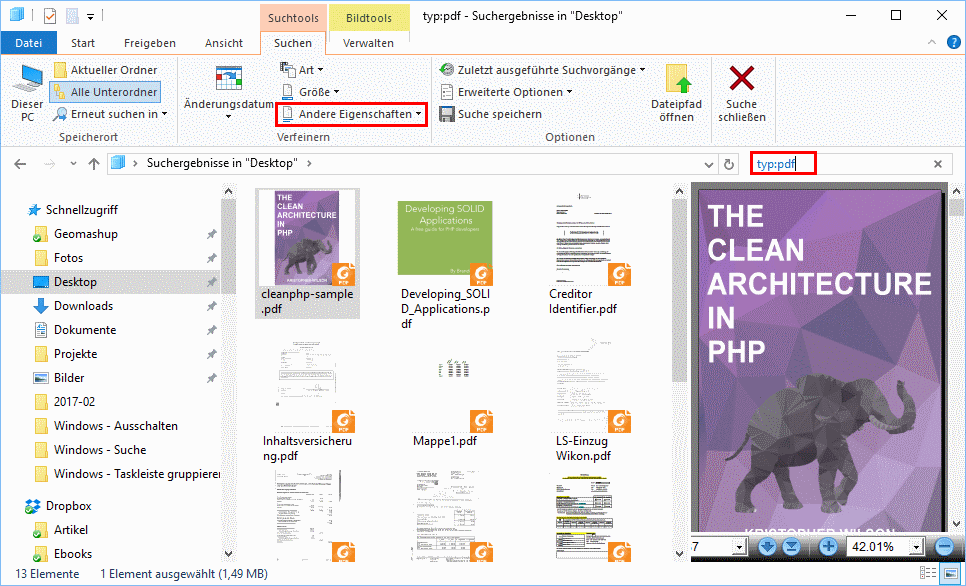
Task: Click Dateipfad öffnen
Action: 676,94
